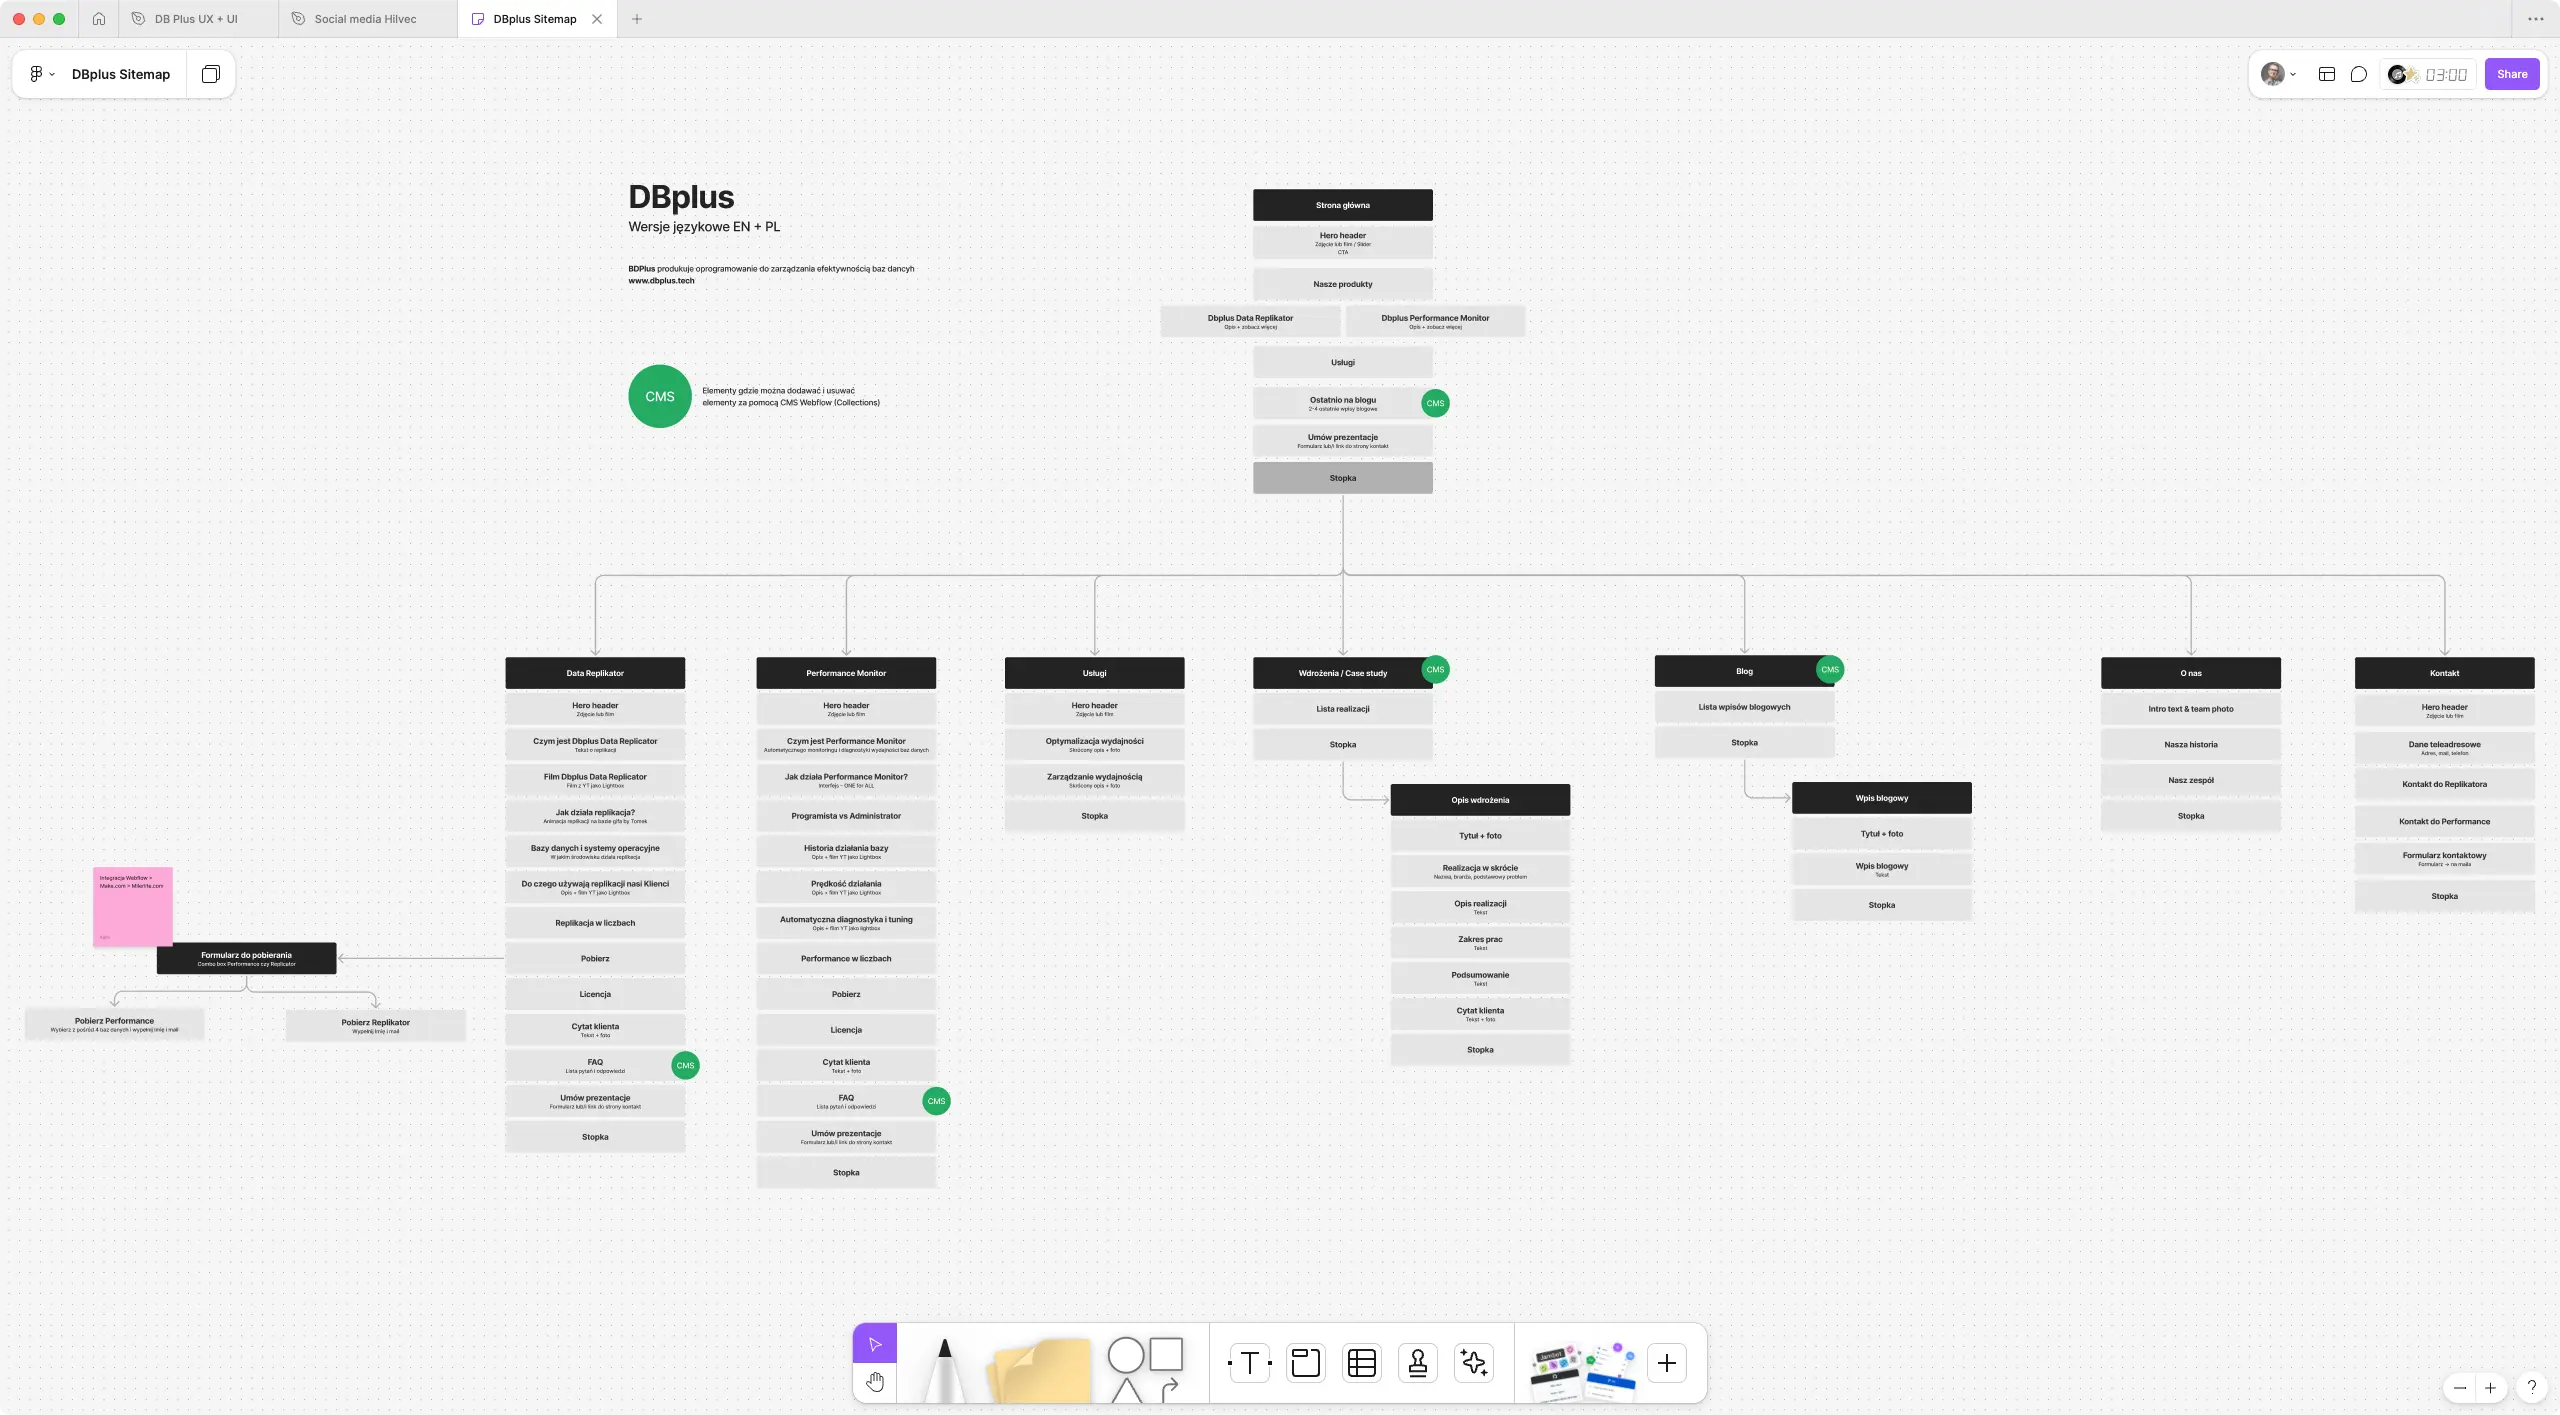
Task: Close the DBplus Sitemap tab
Action: point(597,19)
